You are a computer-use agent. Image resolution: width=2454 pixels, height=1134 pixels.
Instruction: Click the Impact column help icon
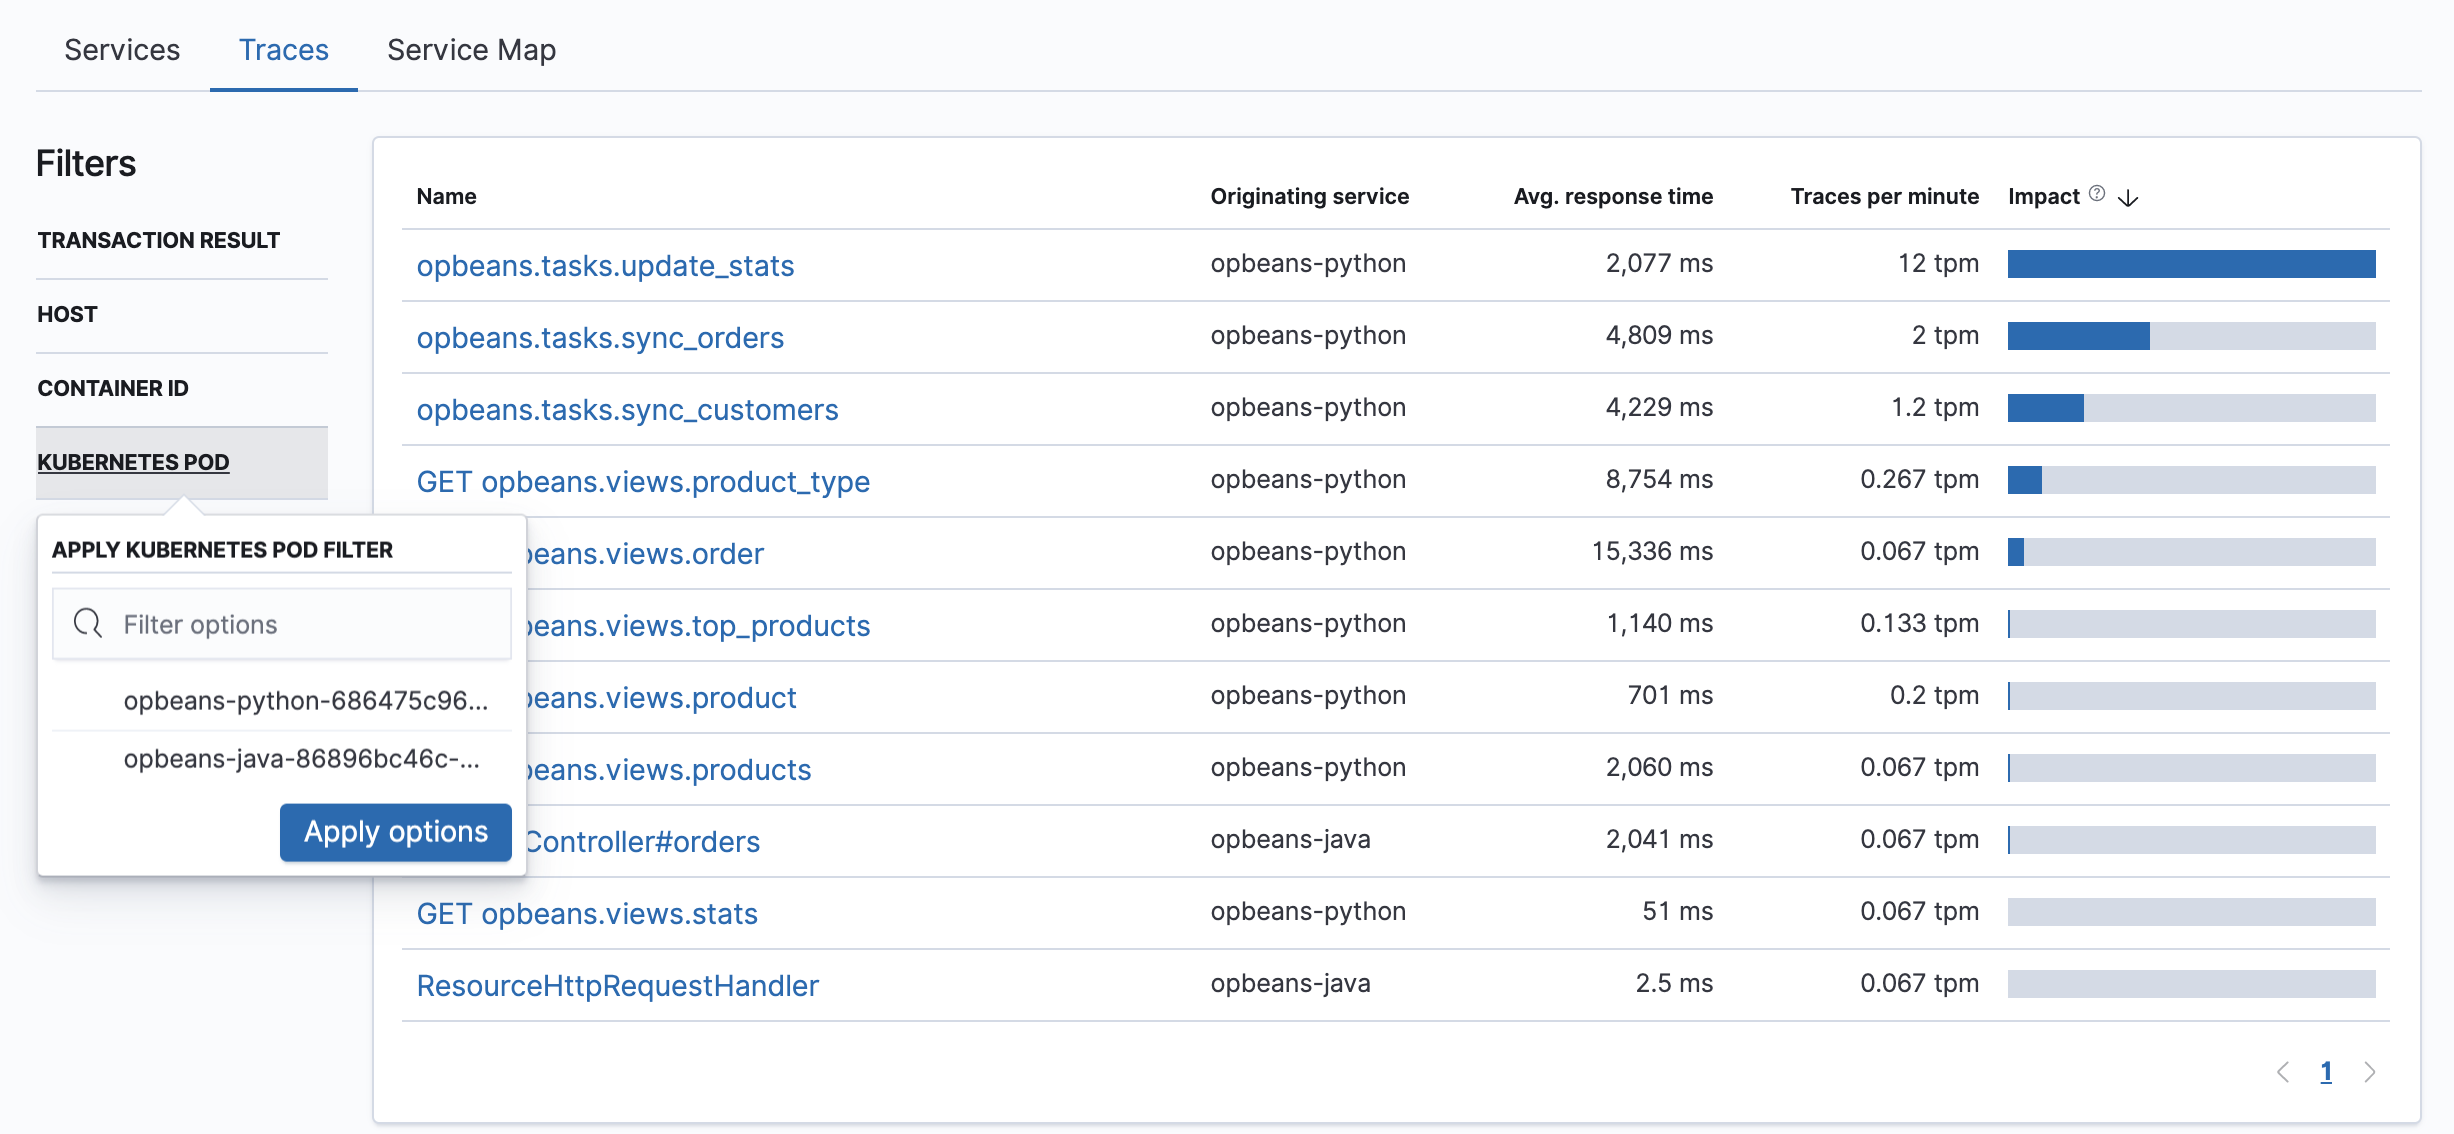2096,194
